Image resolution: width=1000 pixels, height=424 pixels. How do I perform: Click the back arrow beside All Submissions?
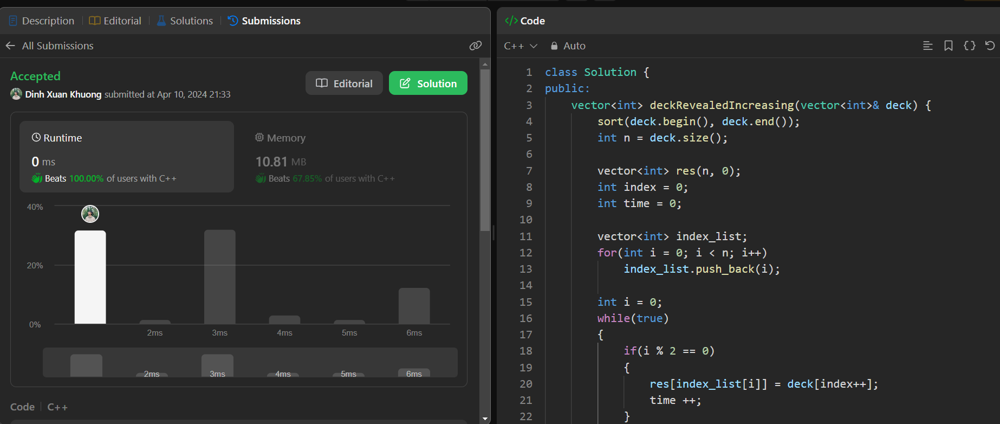11,46
